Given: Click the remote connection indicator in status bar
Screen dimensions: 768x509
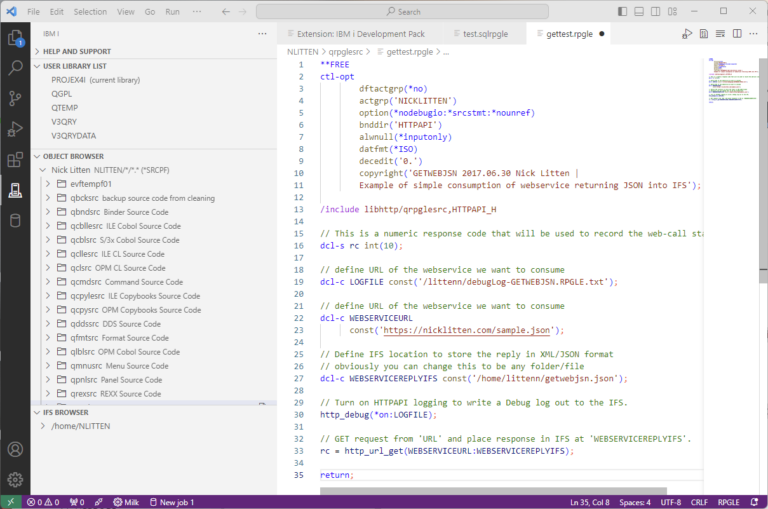Looking at the screenshot, I should (10, 502).
